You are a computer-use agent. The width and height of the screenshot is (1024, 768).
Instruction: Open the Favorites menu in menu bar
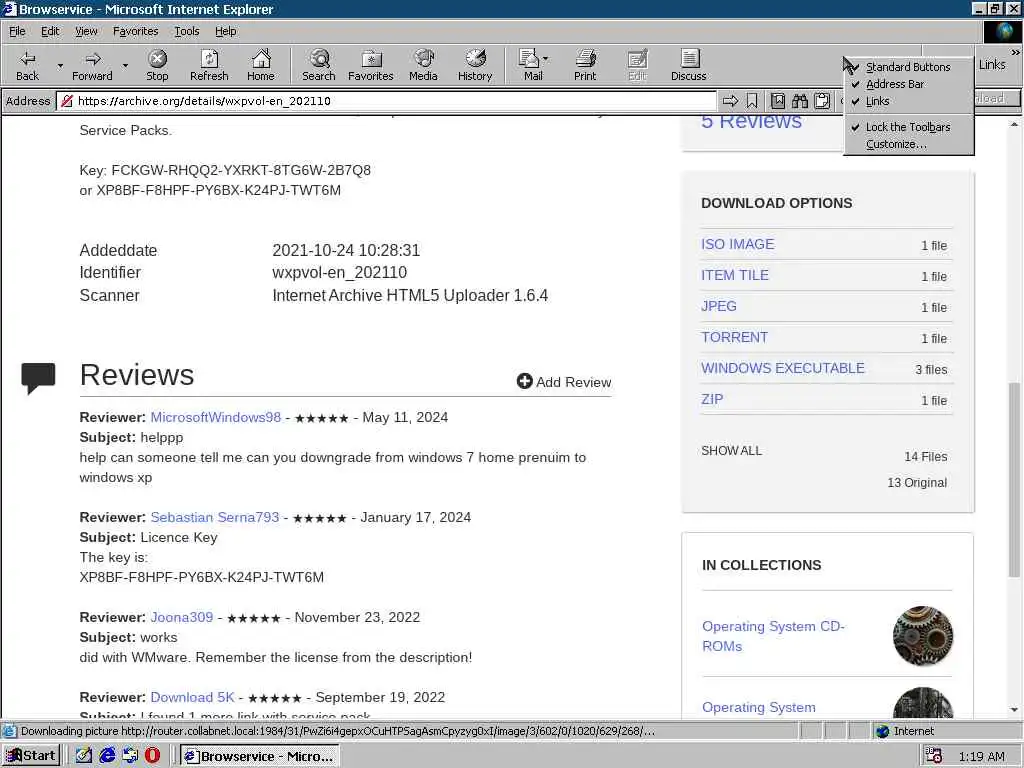pyautogui.click(x=135, y=31)
